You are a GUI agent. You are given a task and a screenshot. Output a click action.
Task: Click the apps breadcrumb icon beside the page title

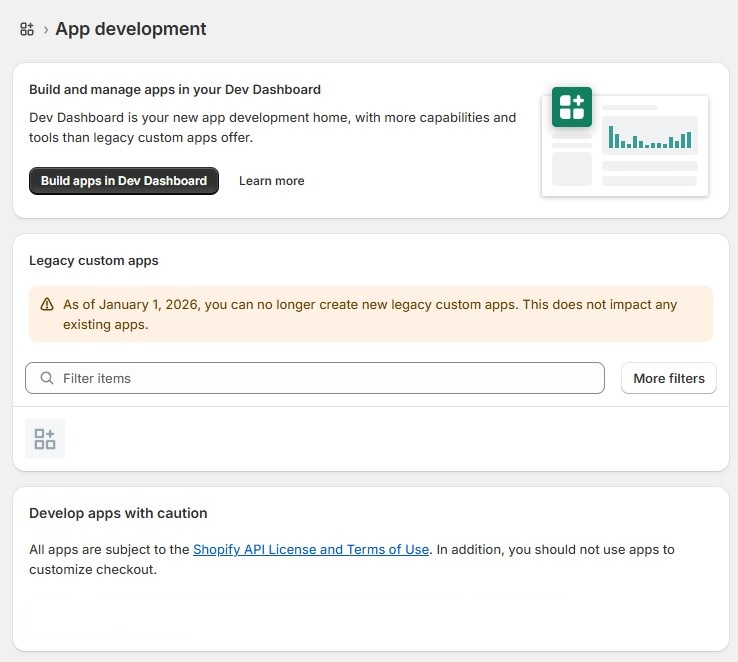27,29
